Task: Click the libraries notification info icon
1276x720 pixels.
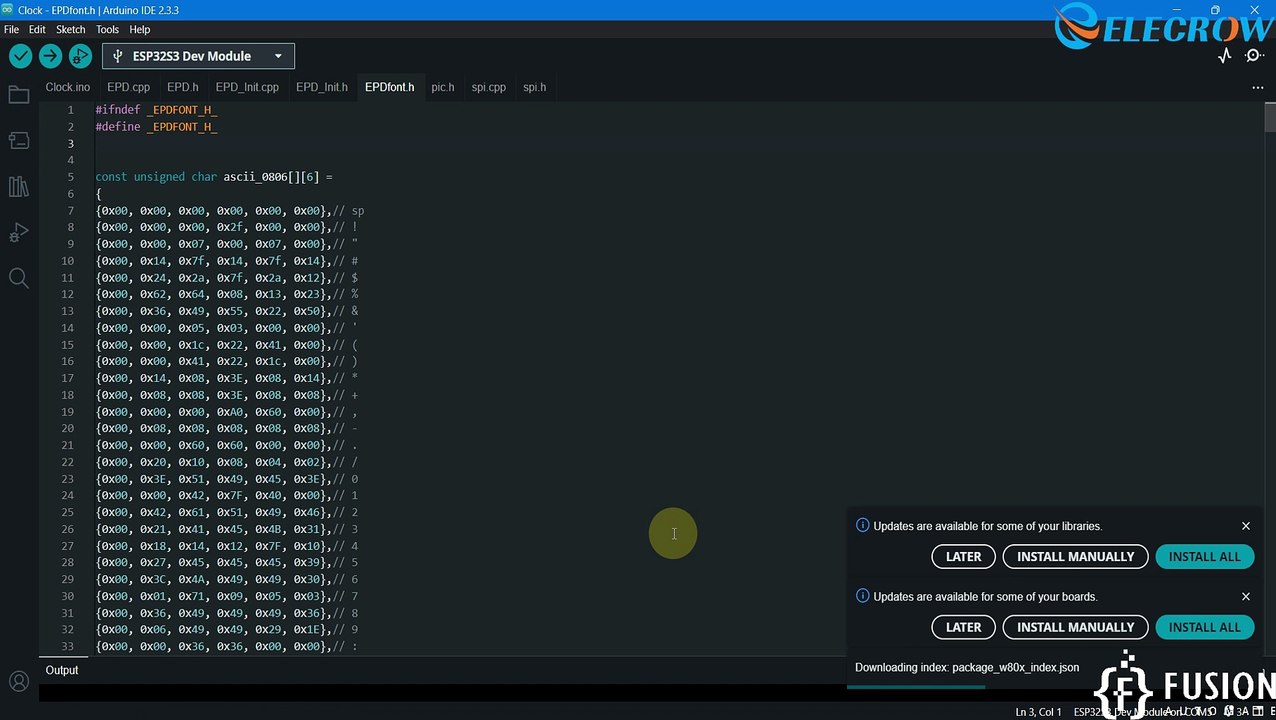Action: coord(862,525)
